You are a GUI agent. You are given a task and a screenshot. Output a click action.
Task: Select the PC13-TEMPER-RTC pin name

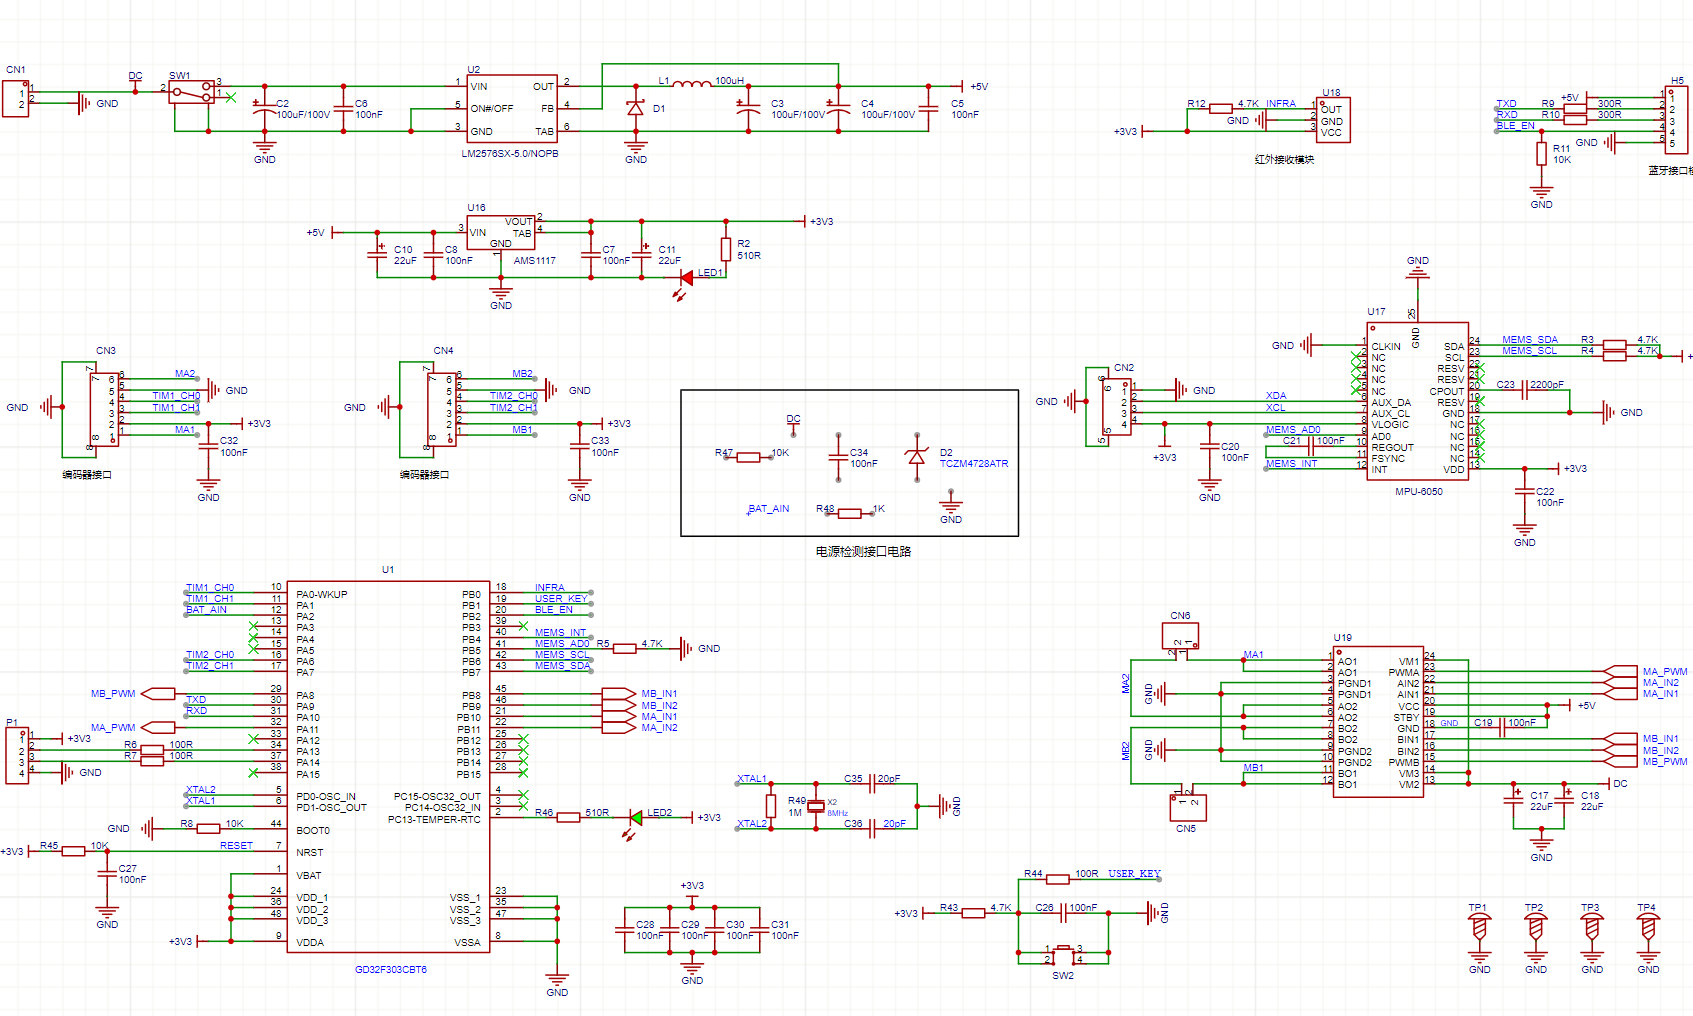434,820
